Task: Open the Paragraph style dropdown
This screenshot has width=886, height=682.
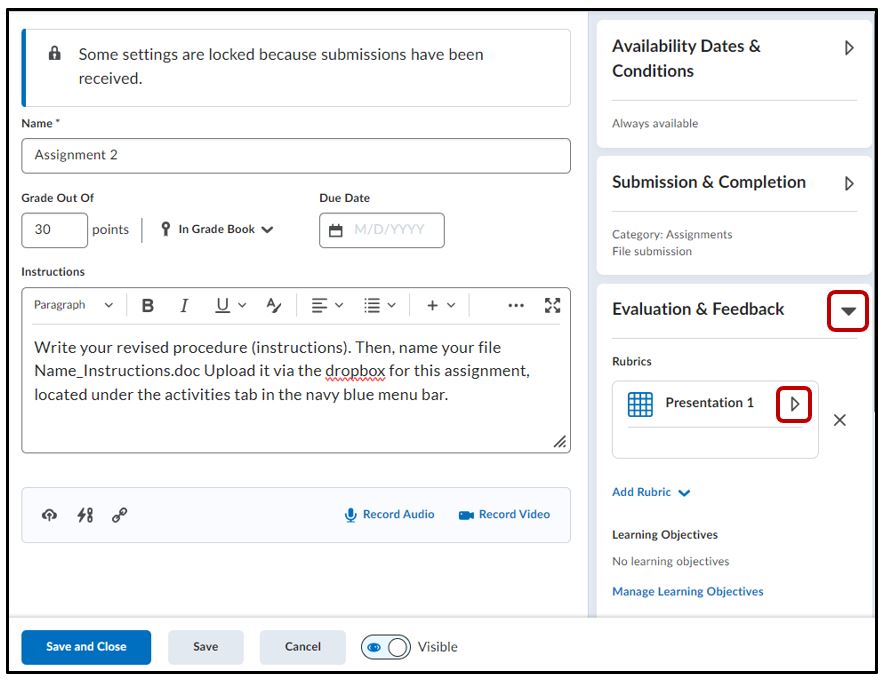Action: click(73, 306)
